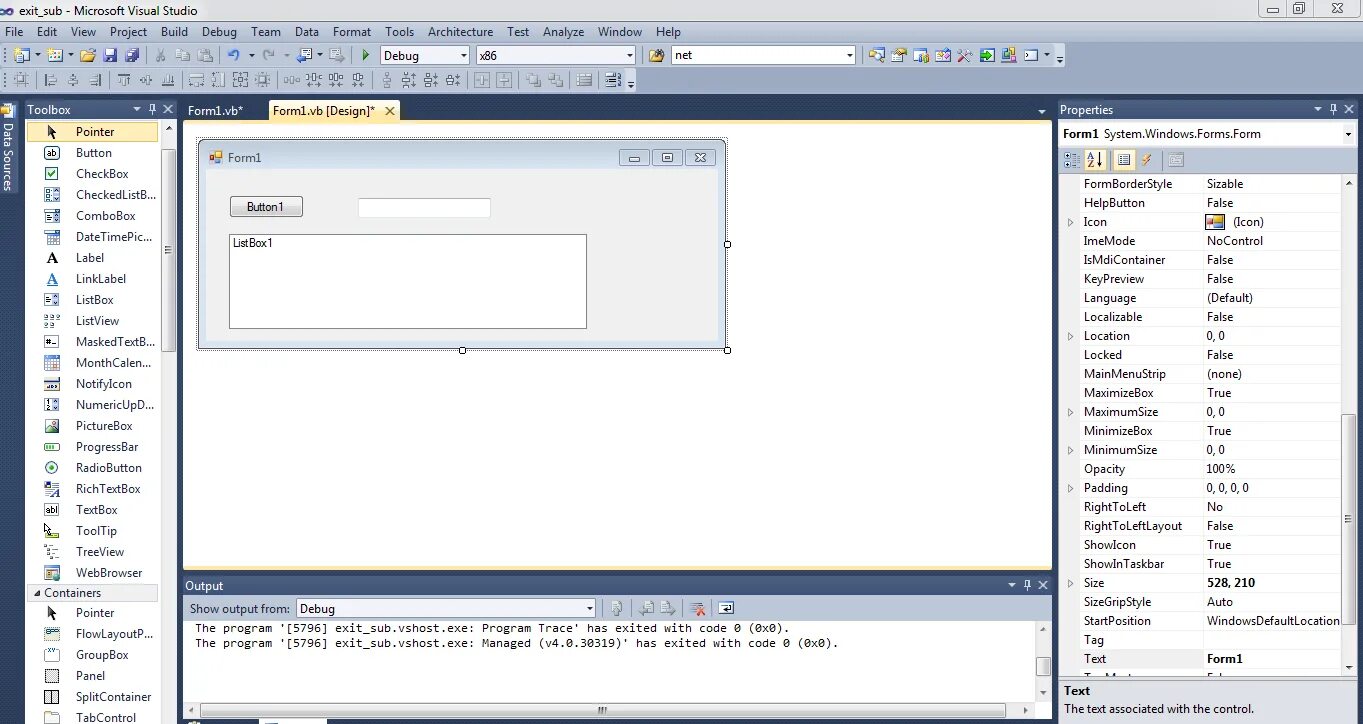This screenshot has width=1363, height=724.
Task: Select the GroupBox container in Toolbox
Action: coord(92,655)
